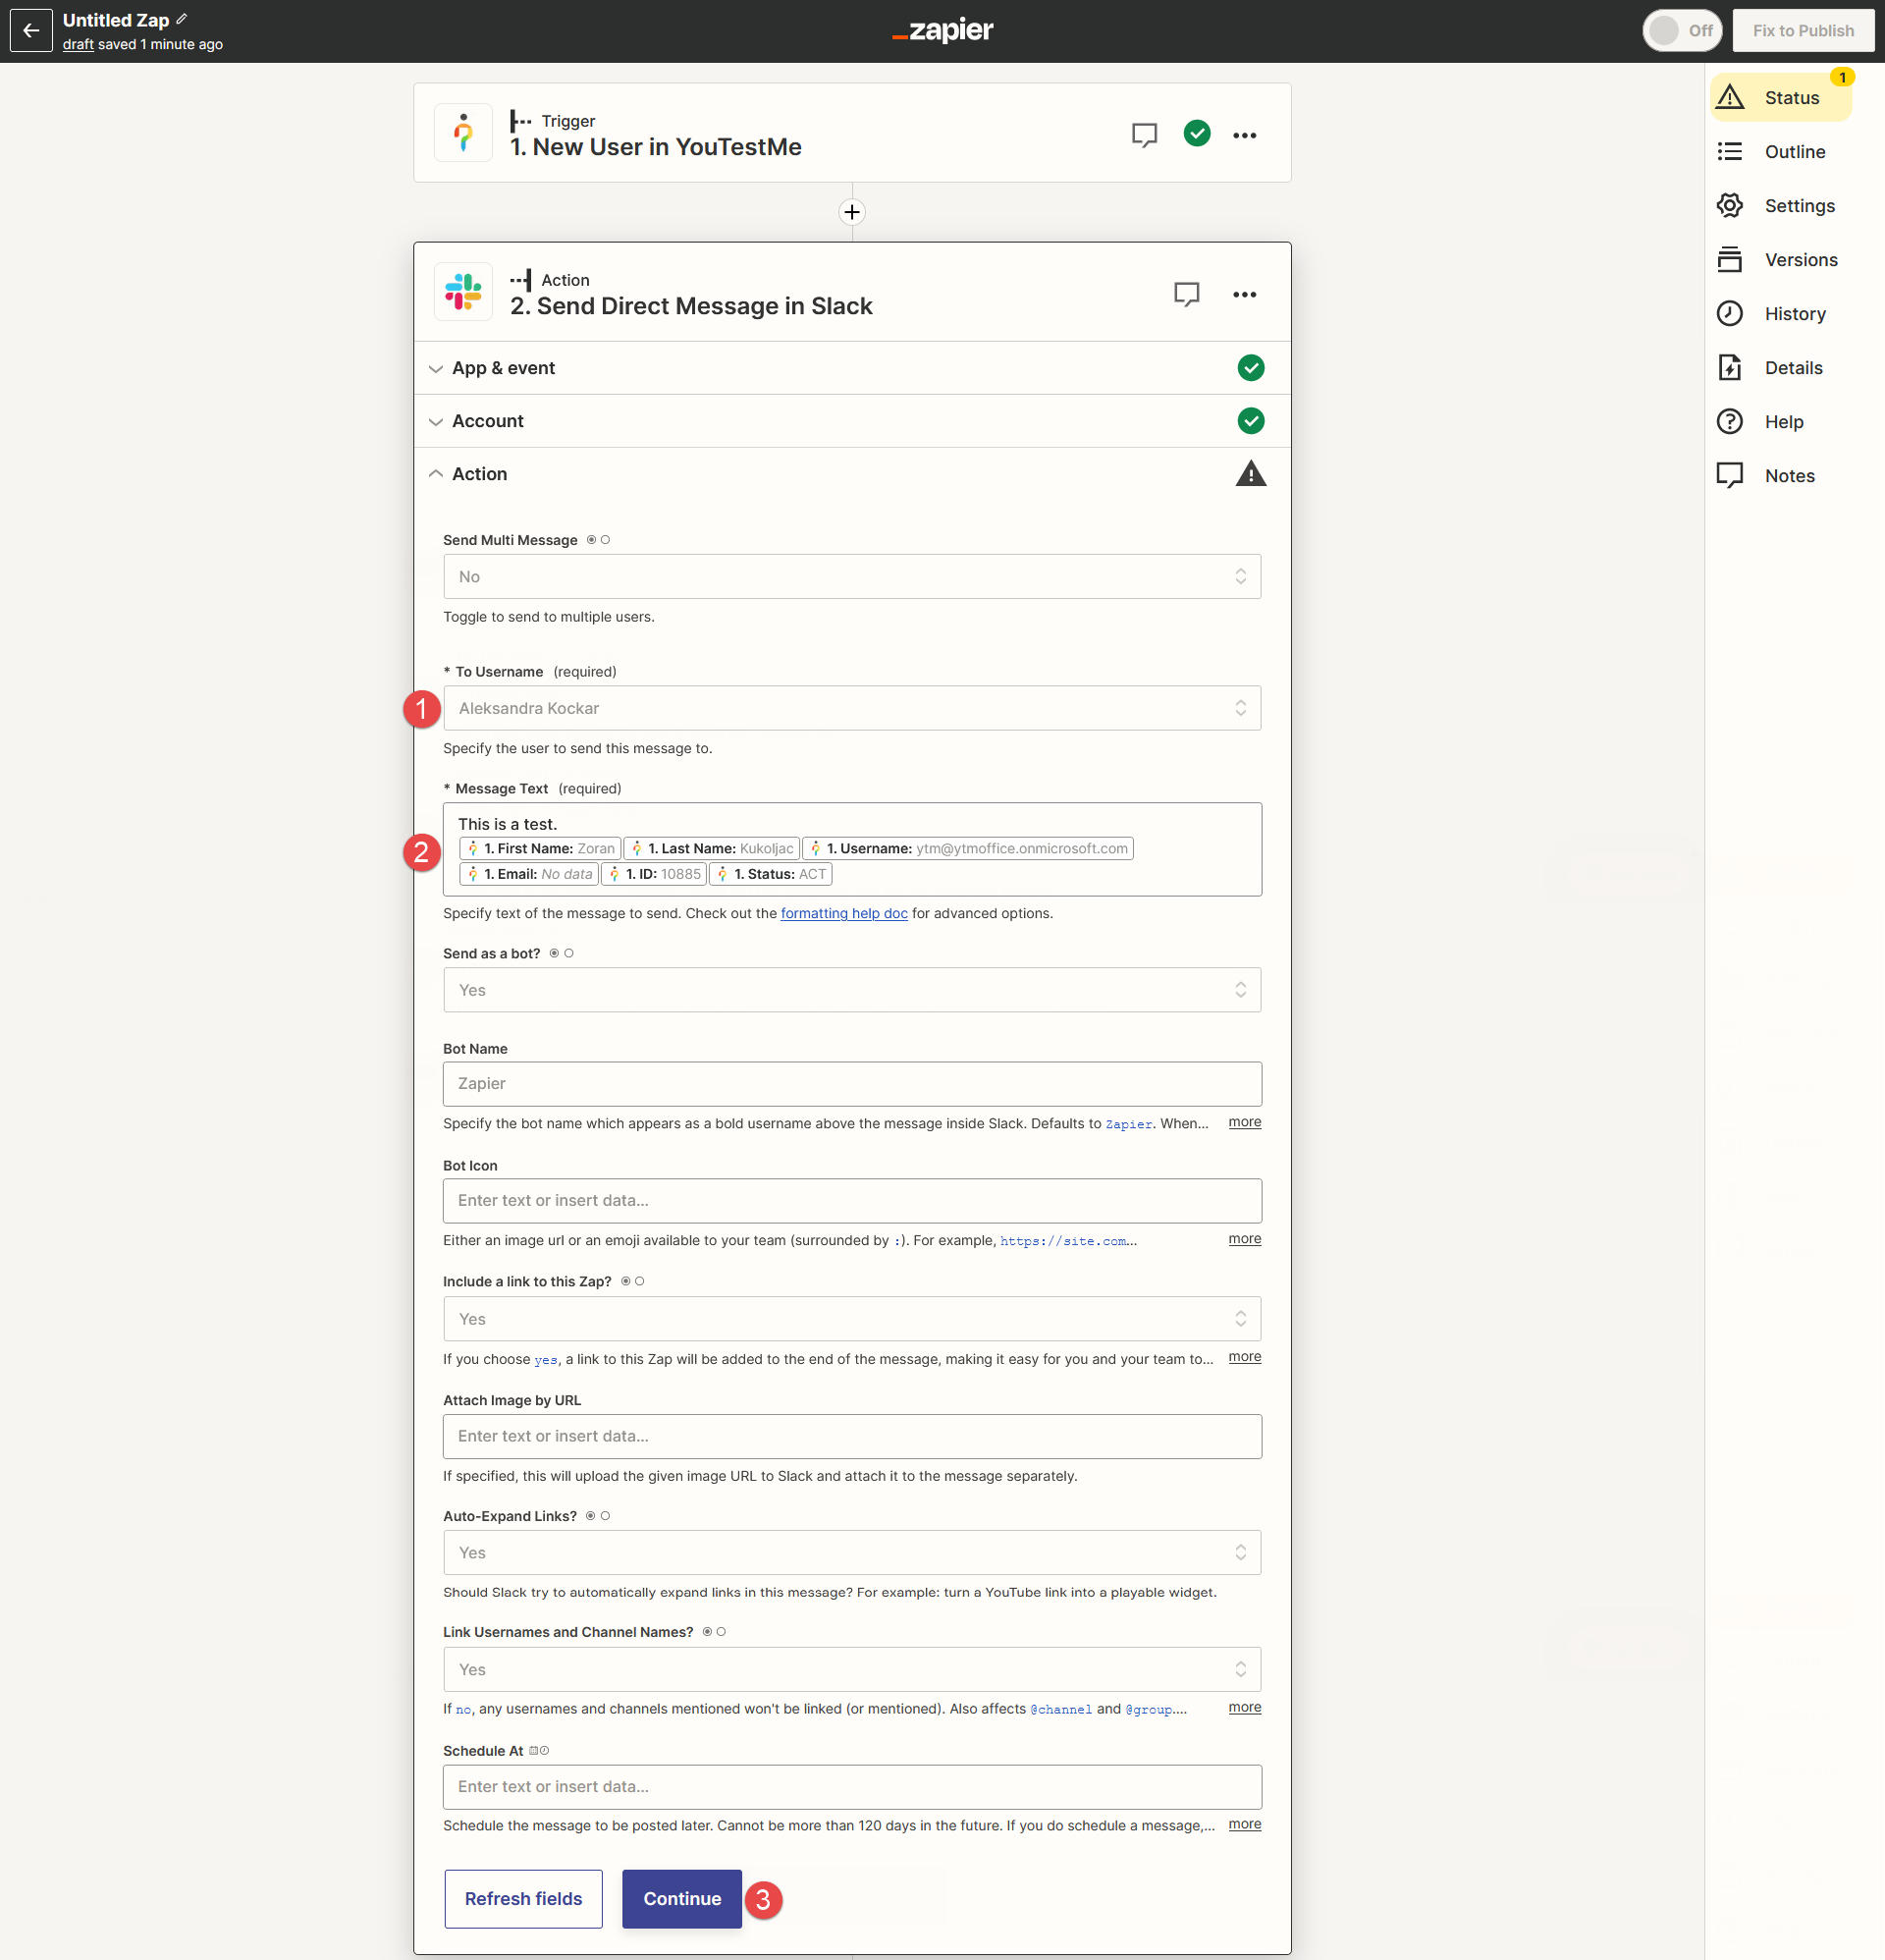Click the Settings gear icon
The width and height of the screenshot is (1885, 1960).
coord(1730,205)
